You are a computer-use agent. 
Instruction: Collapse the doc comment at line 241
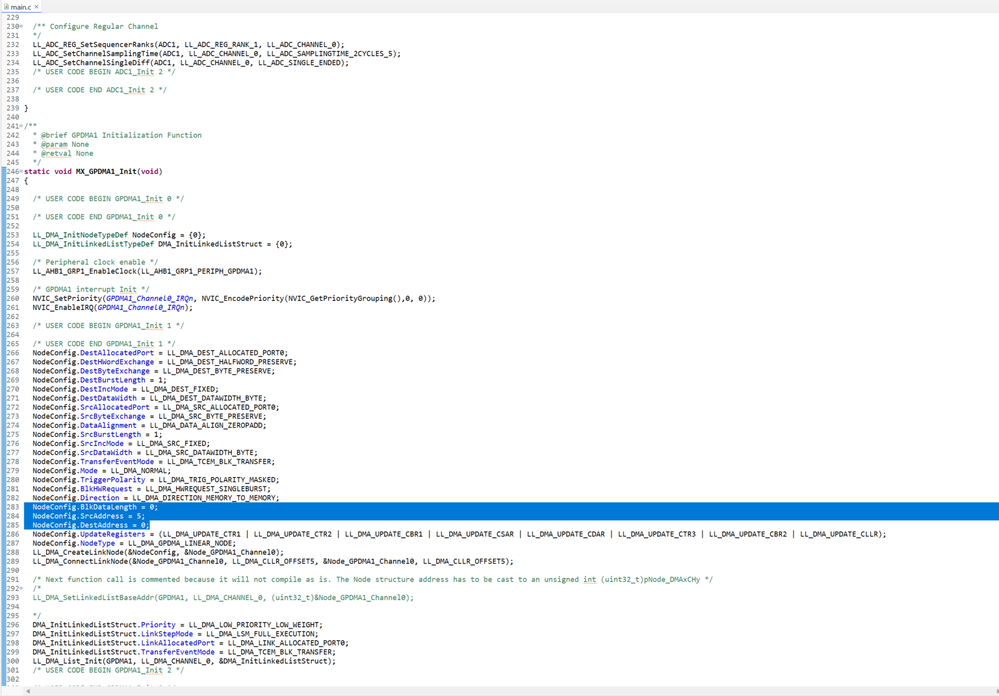click(x=22, y=126)
